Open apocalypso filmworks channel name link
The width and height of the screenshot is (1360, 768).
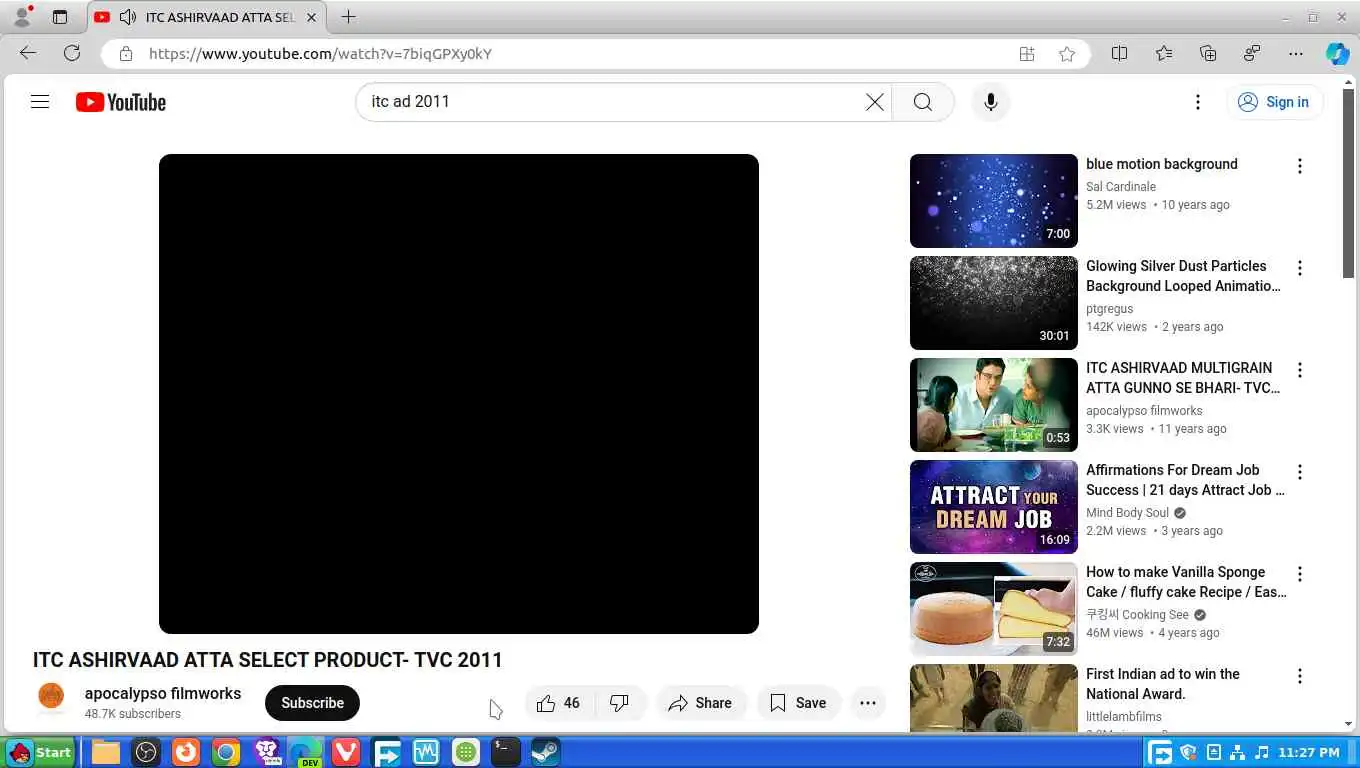(163, 693)
